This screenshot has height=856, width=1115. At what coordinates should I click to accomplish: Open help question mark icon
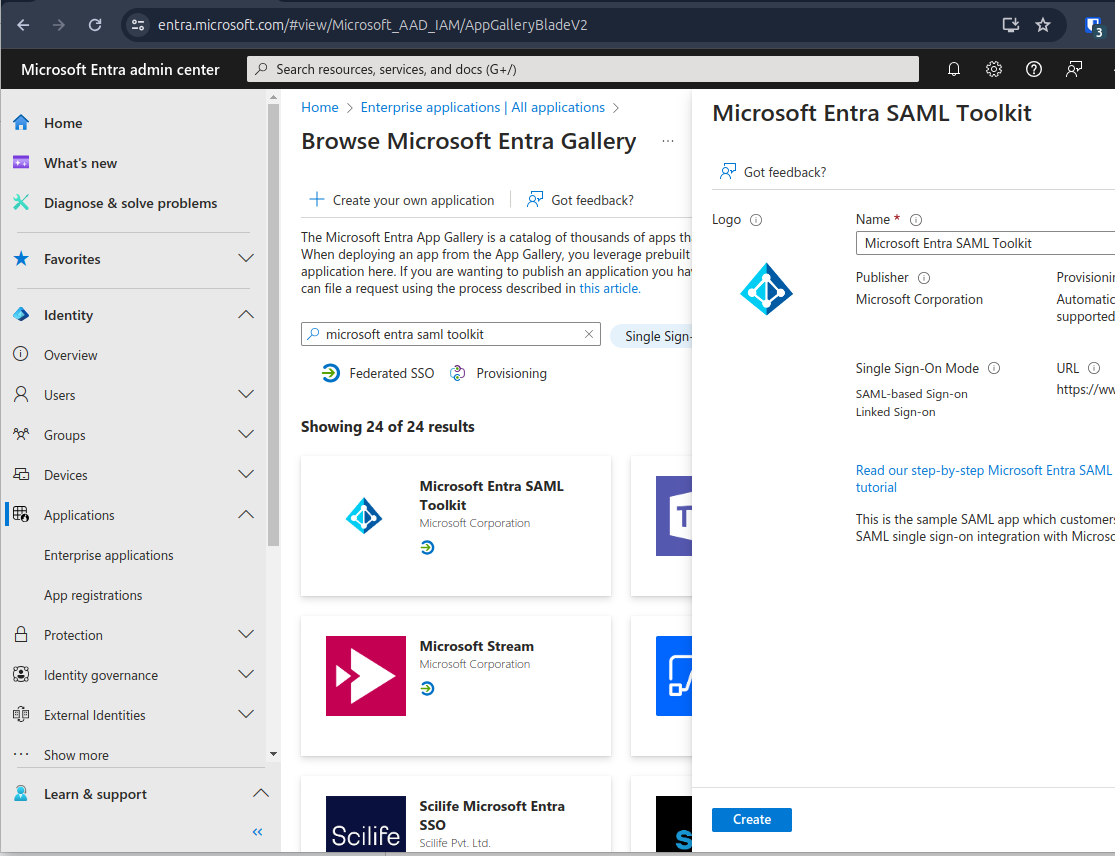click(1033, 69)
